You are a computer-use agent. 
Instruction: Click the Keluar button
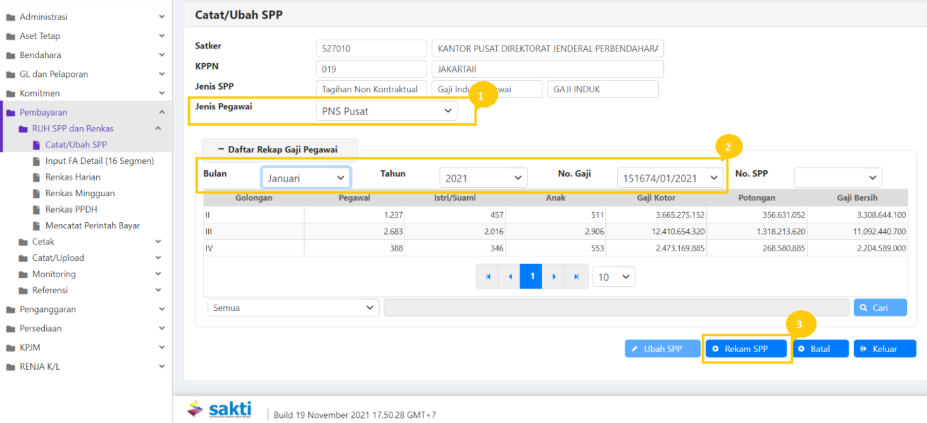click(884, 349)
